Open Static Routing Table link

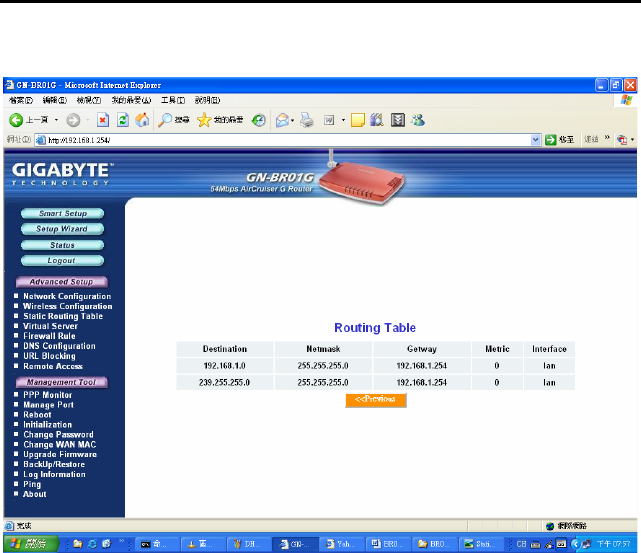click(63, 316)
